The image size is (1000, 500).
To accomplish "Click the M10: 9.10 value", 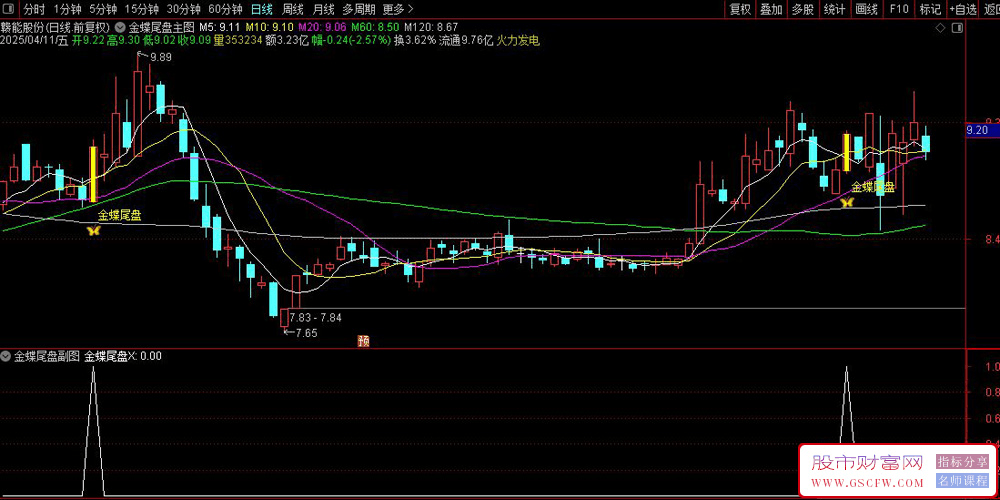I will tap(270, 28).
